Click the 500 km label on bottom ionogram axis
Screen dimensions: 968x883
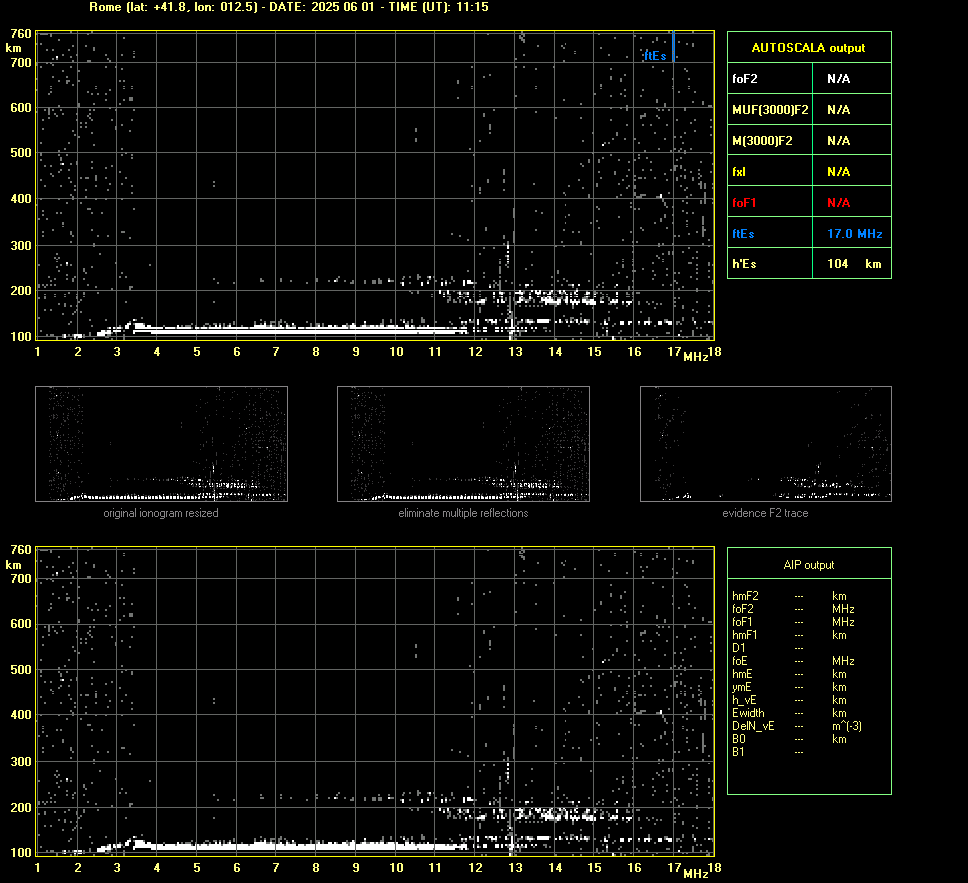coord(21,669)
